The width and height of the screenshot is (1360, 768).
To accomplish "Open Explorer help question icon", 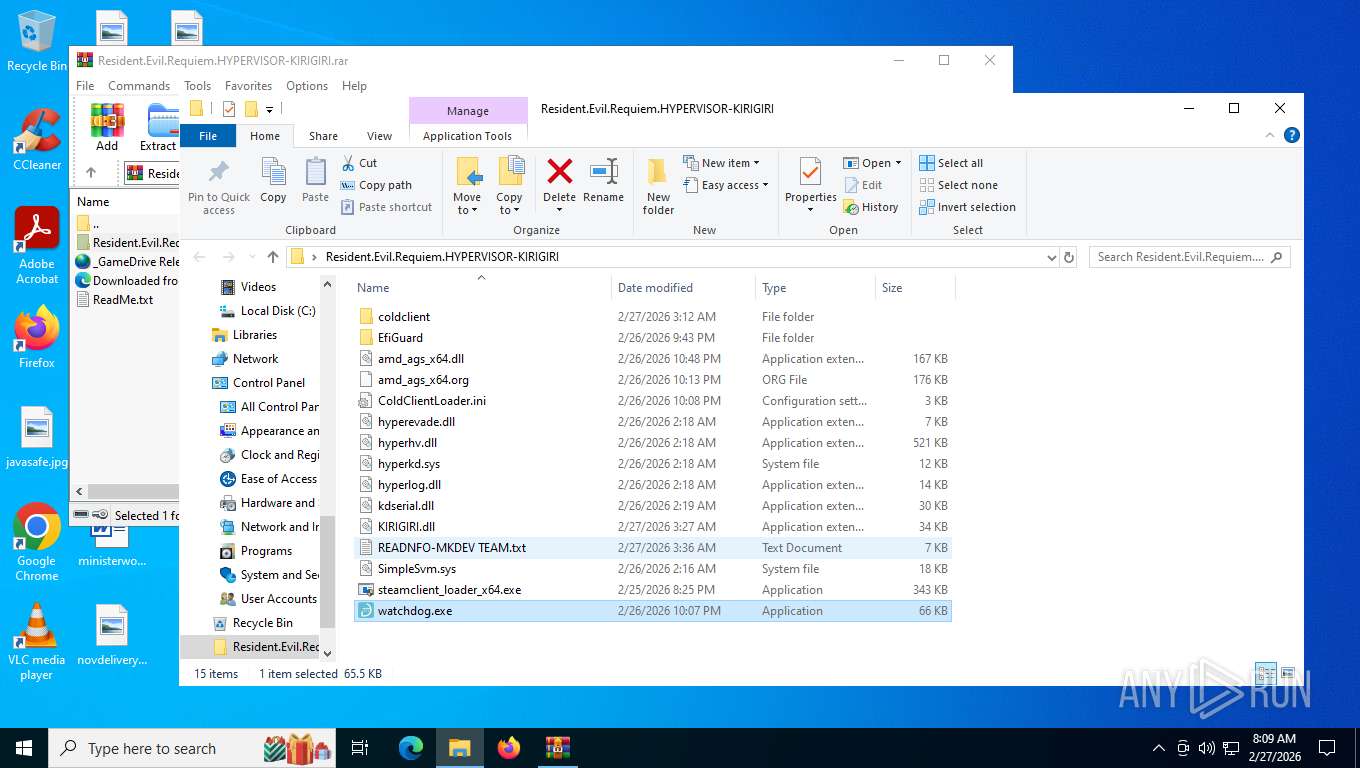I will (x=1292, y=135).
